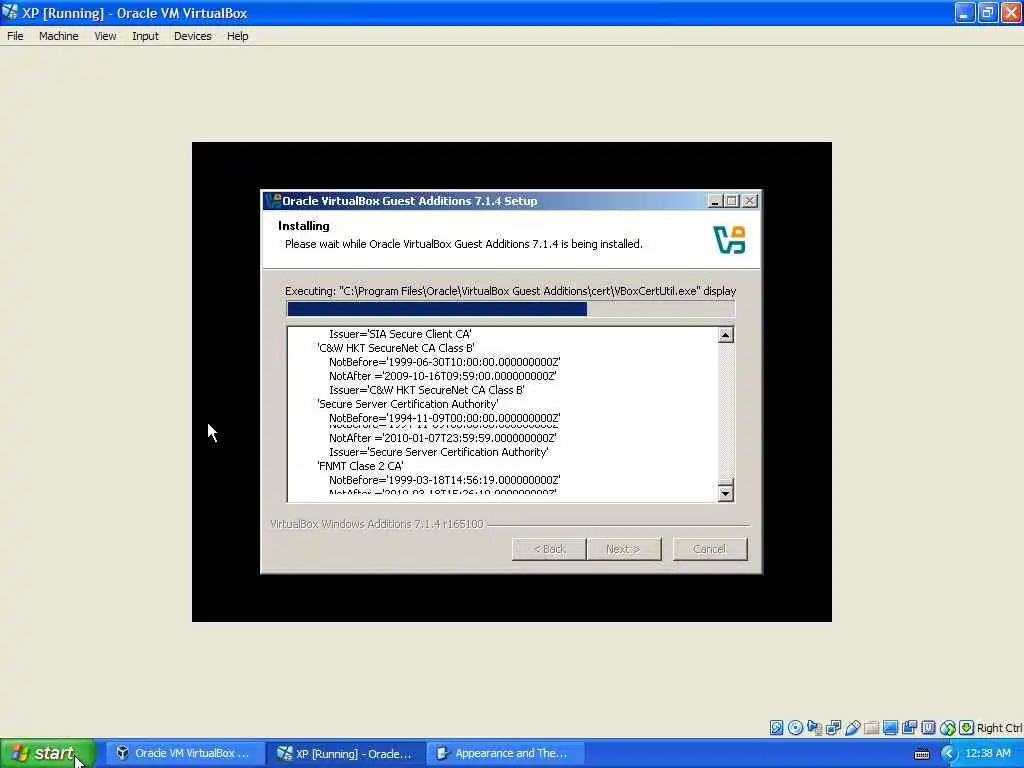Click the mouse integration status icon

coord(948,728)
